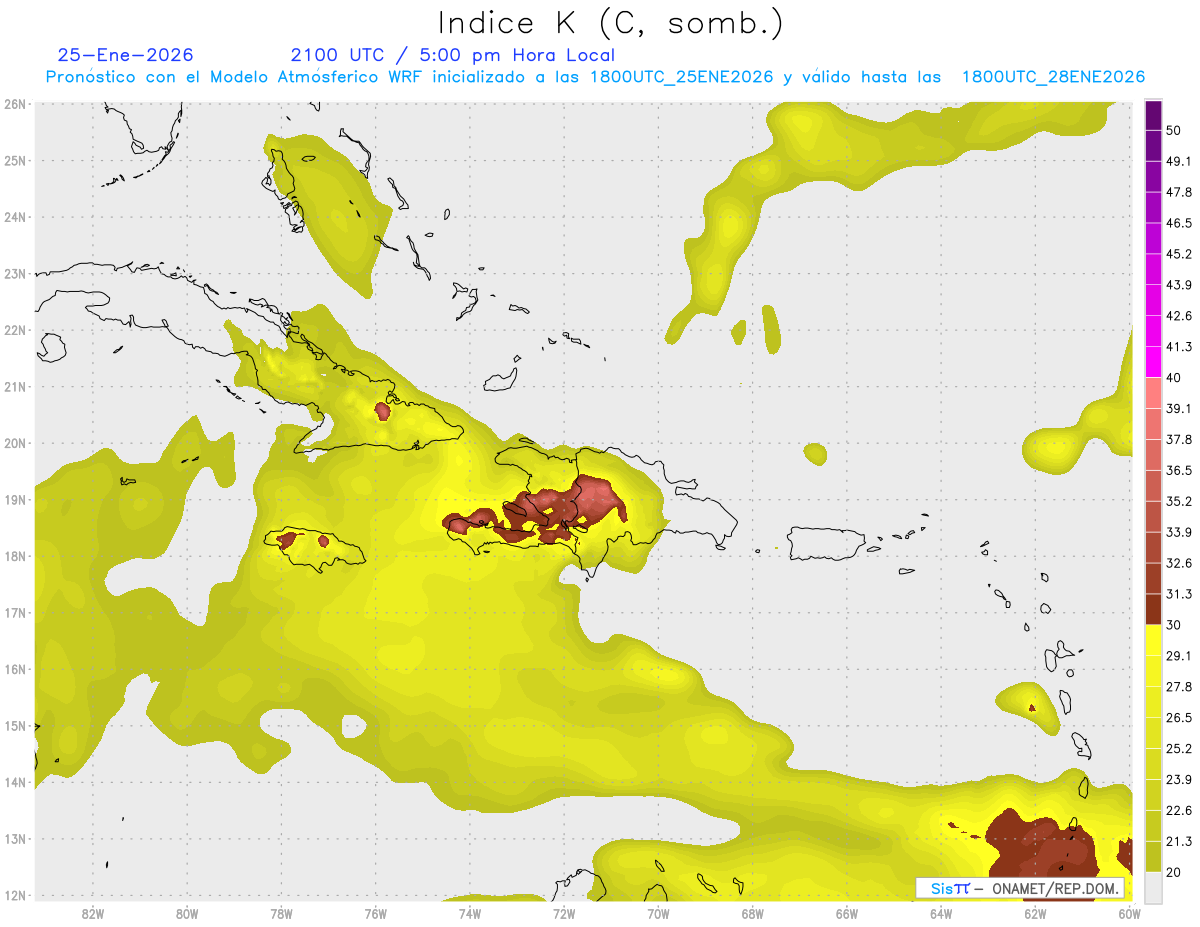Click the 68W longitude axis label
Viewport: 1200px width, 927px height.
pos(753,913)
